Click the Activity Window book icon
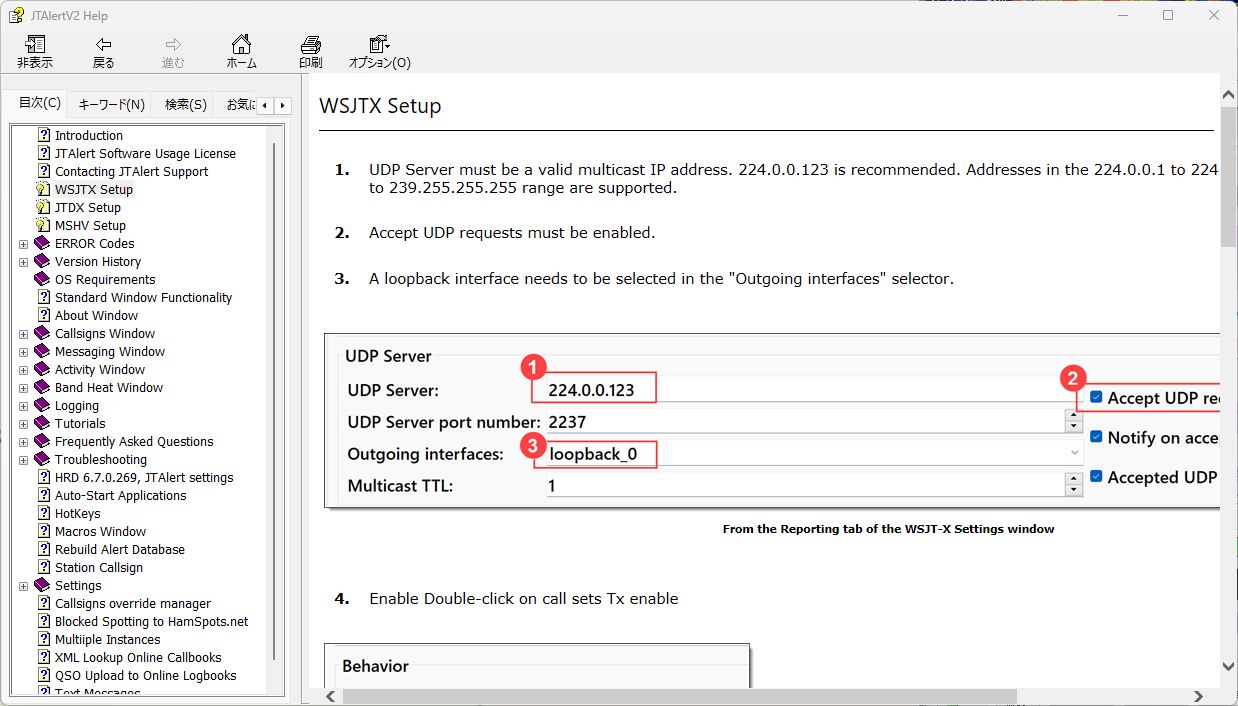Screen dimensions: 1238x706 pyautogui.click(x=42, y=369)
